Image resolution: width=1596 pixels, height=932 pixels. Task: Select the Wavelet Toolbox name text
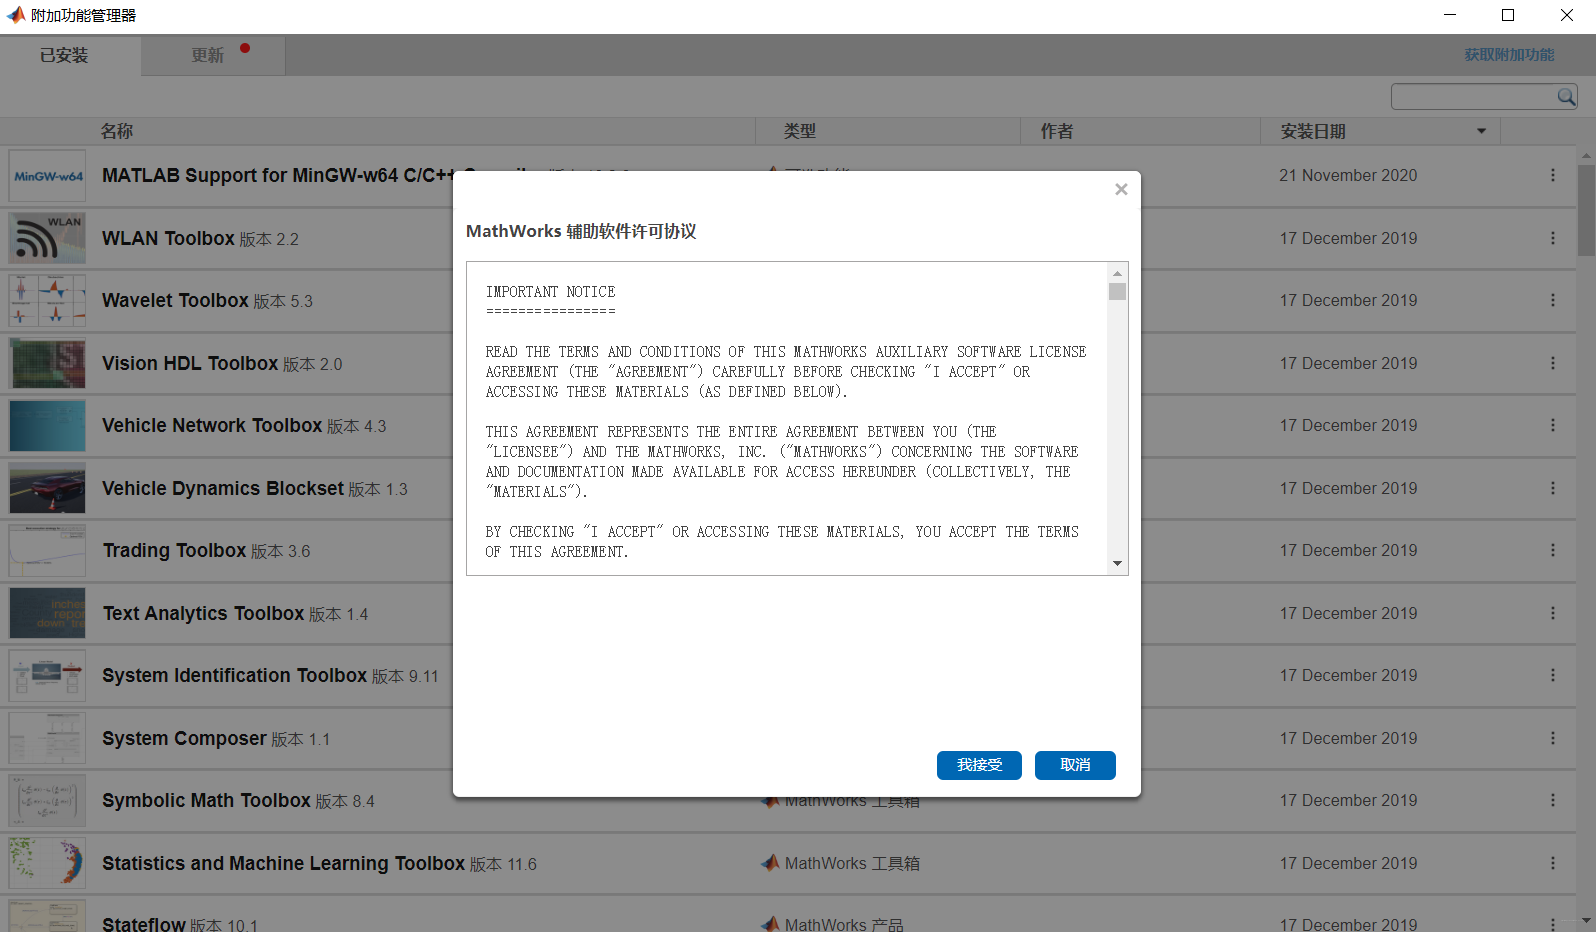click(x=175, y=300)
